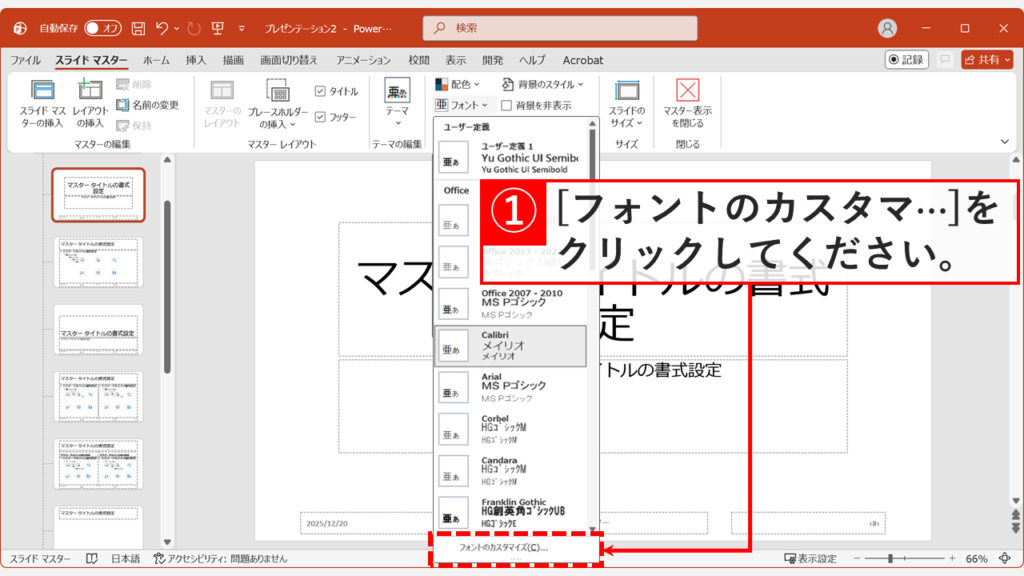This screenshot has width=1024, height=576.
Task: Enable 背景を非表示 to hide background graphics
Action: (507, 103)
